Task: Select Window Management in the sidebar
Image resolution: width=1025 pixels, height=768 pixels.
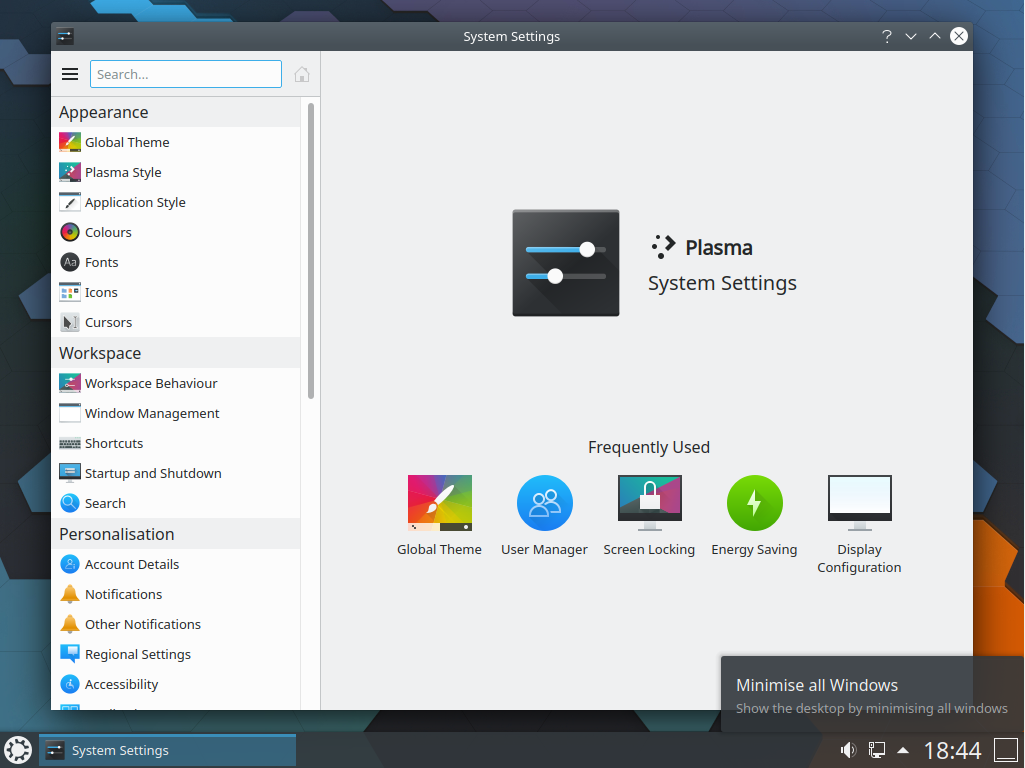Action: point(176,414)
